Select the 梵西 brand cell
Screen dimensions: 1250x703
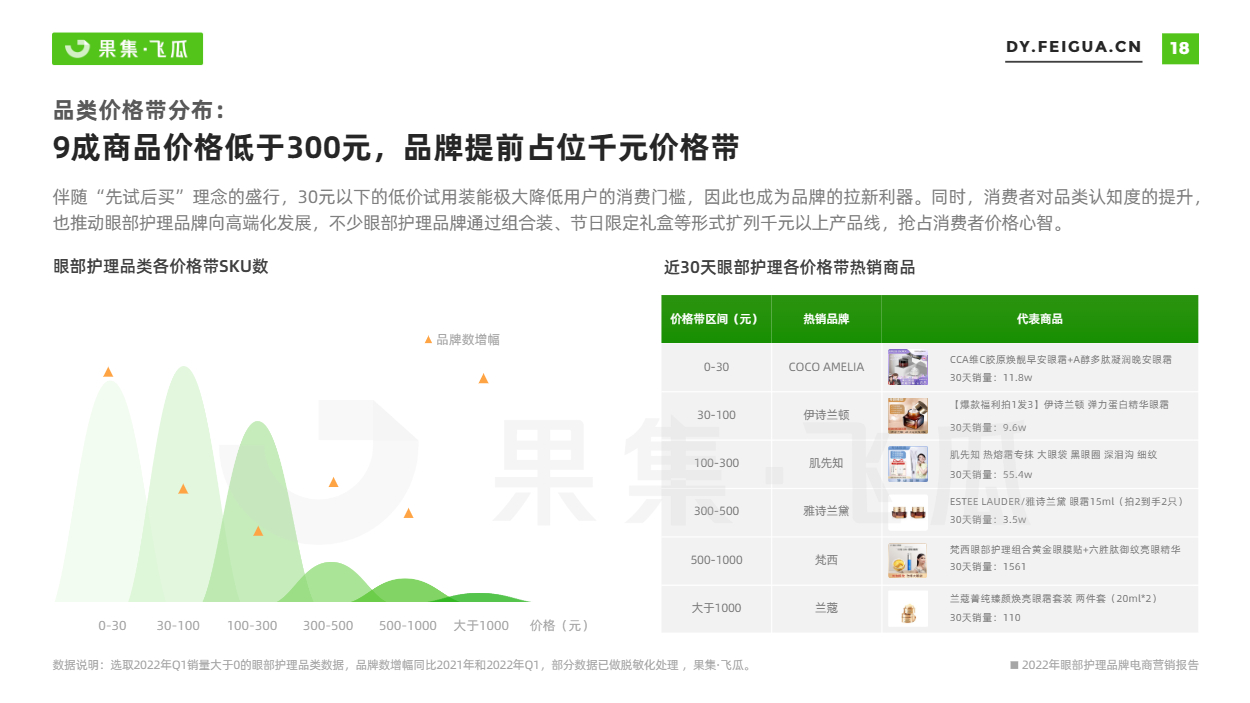point(826,560)
